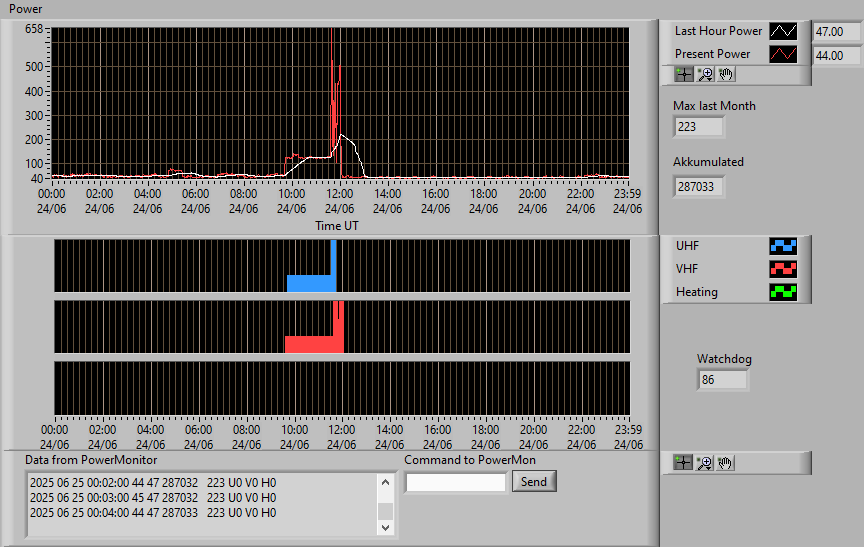Click the 658 maximum label on Power axis
The image size is (864, 547).
click(x=34, y=29)
